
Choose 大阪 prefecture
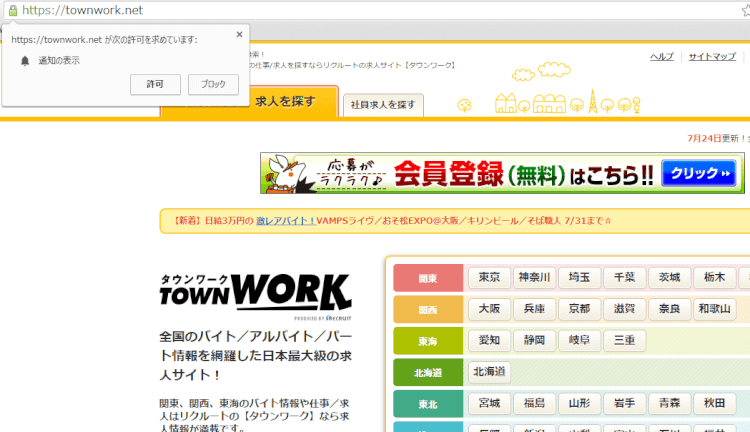pos(489,309)
